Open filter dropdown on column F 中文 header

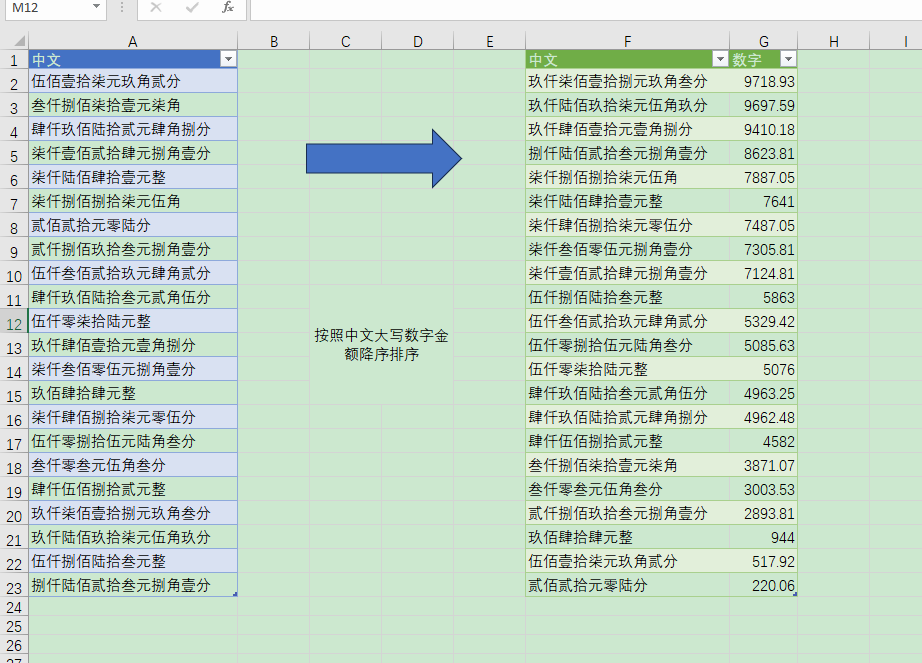pos(720,59)
